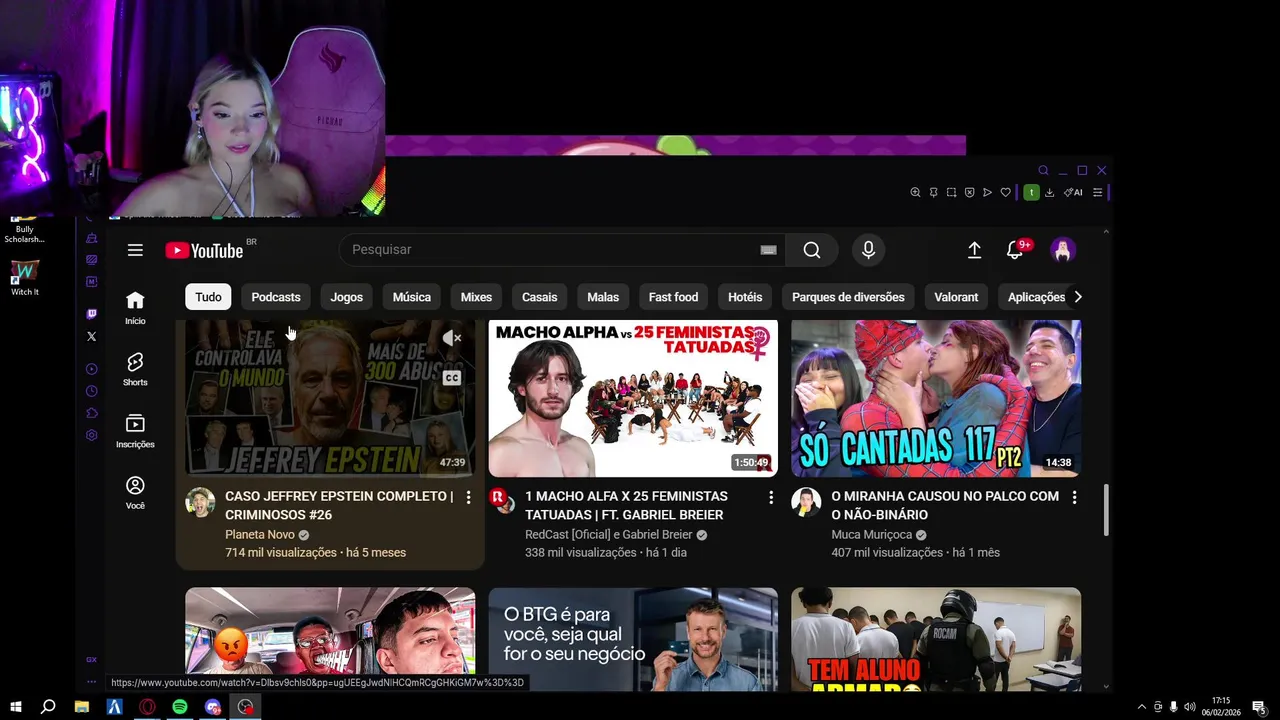This screenshot has height=720, width=1280.
Task: Visit the Muca Muriçoca channel
Action: 871,535
